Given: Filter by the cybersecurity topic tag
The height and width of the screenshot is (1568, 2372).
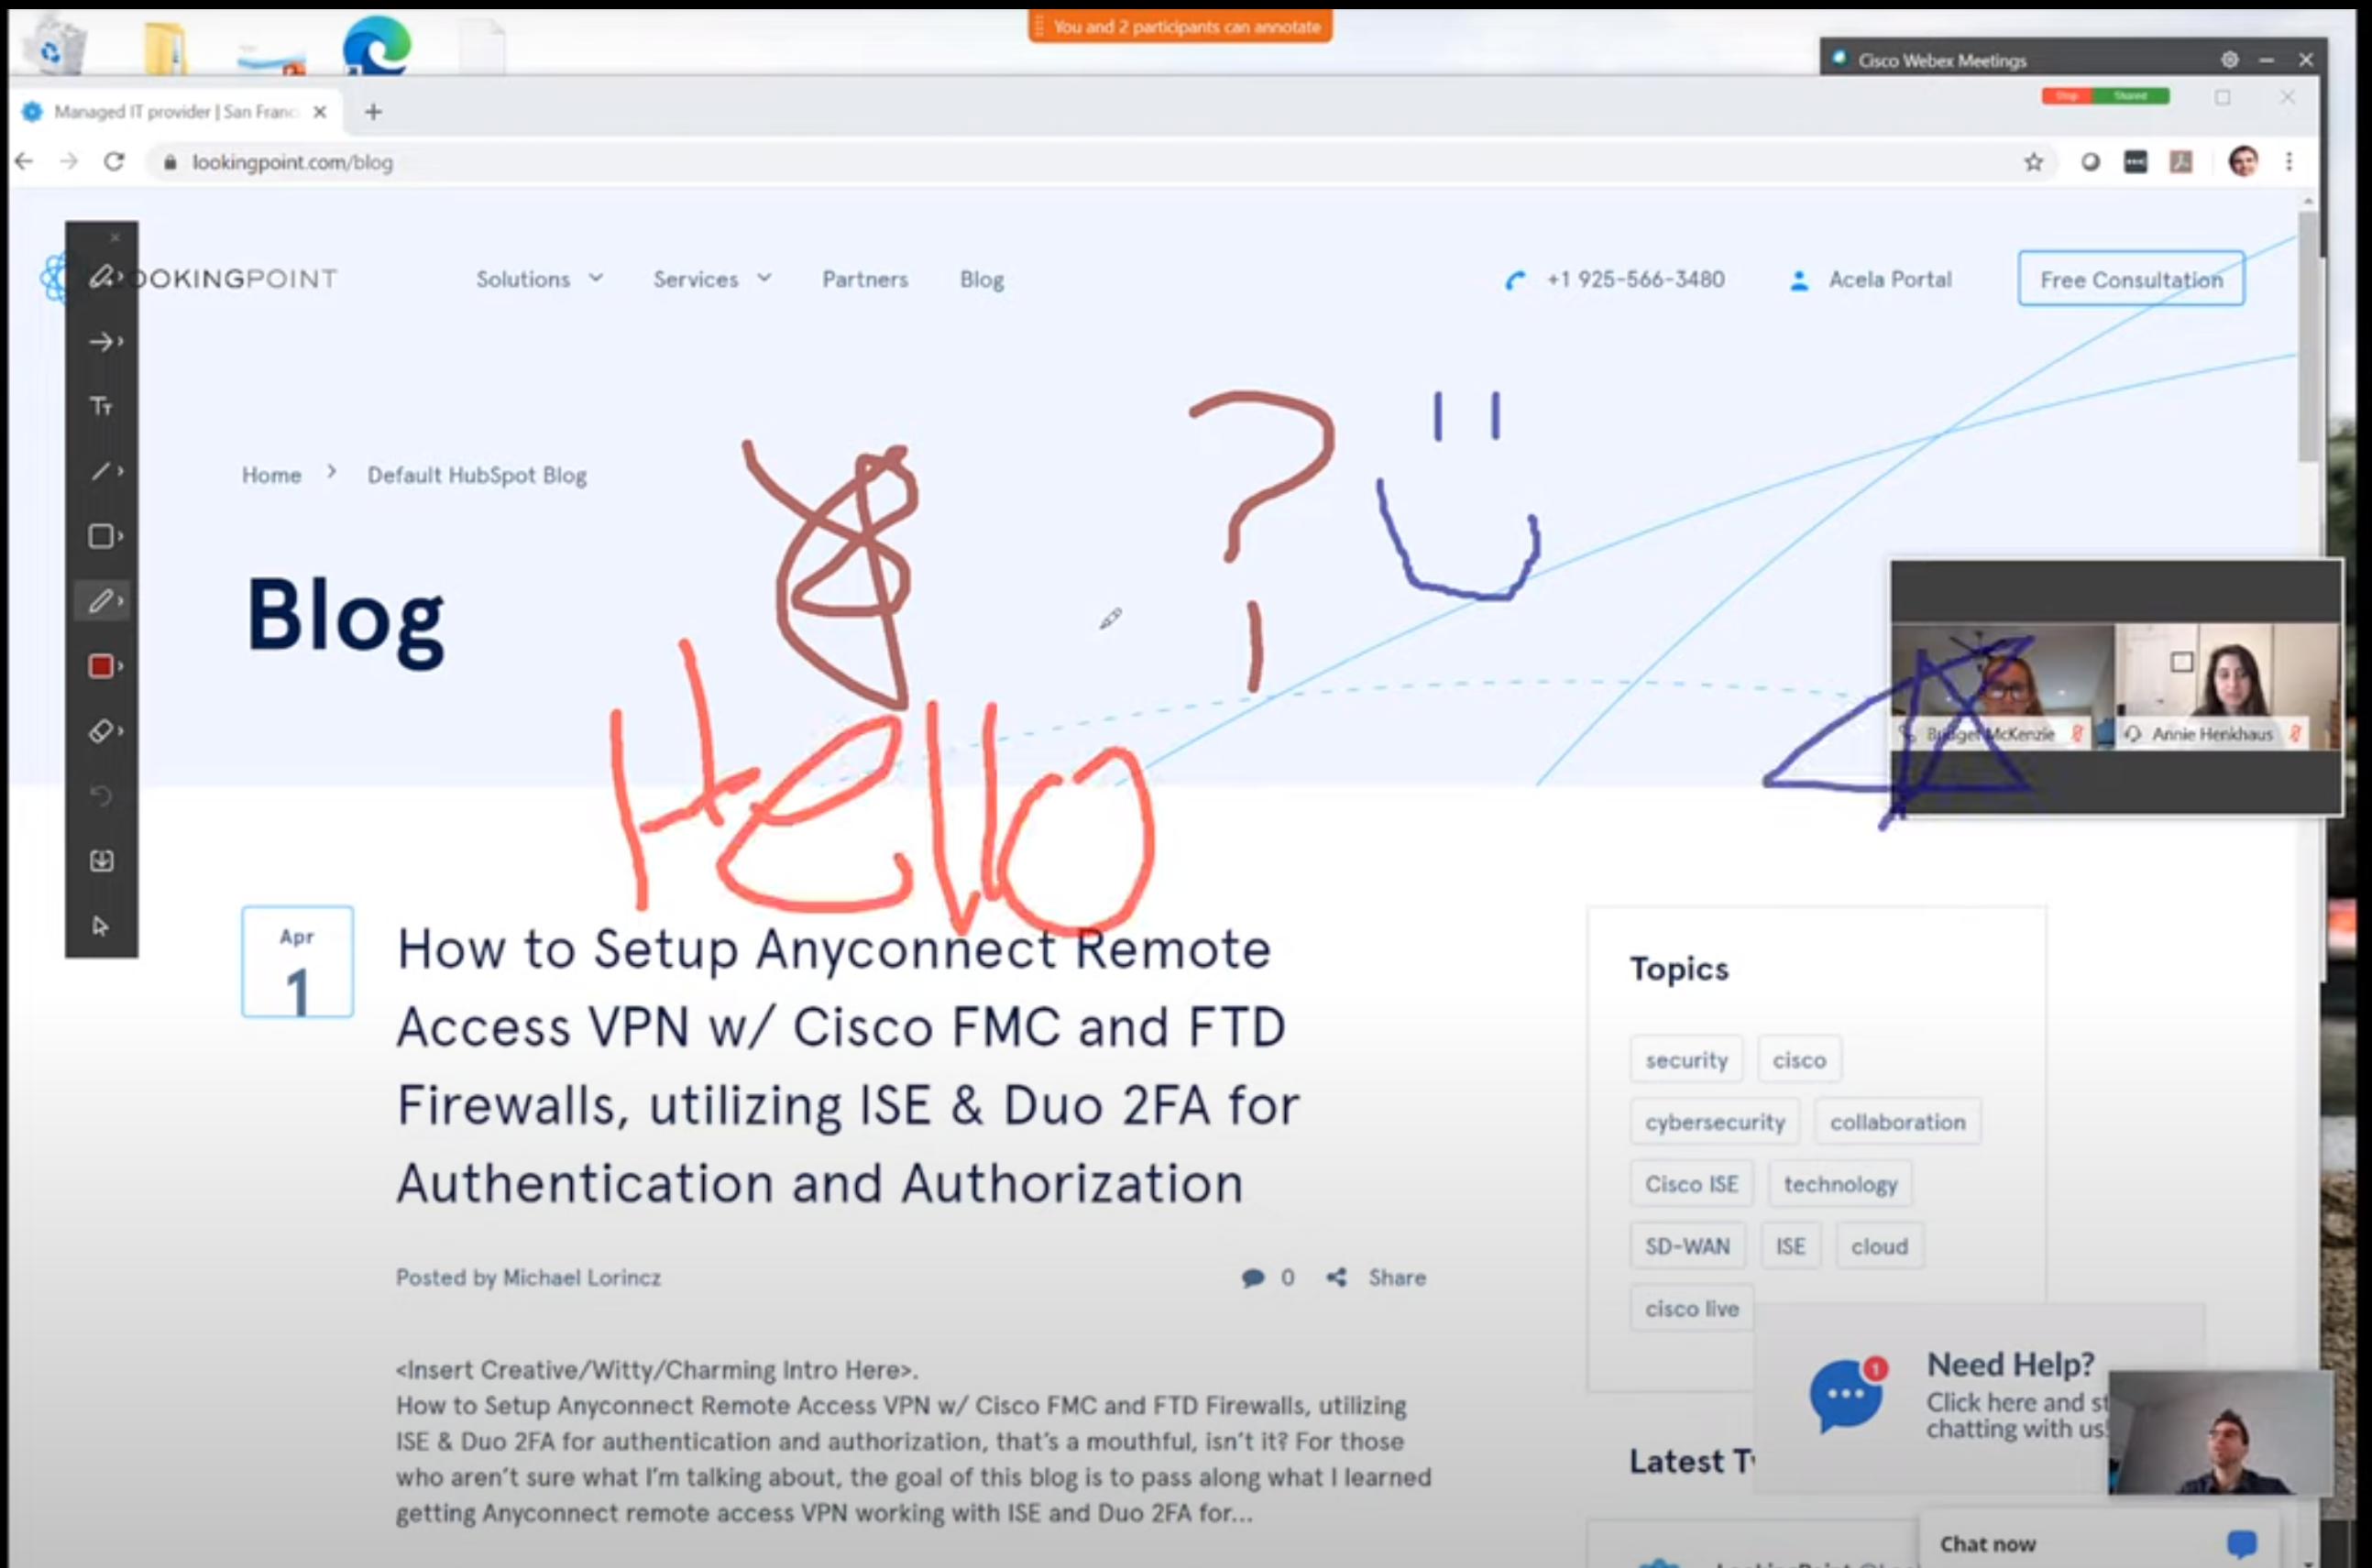Looking at the screenshot, I should pyautogui.click(x=1714, y=1121).
